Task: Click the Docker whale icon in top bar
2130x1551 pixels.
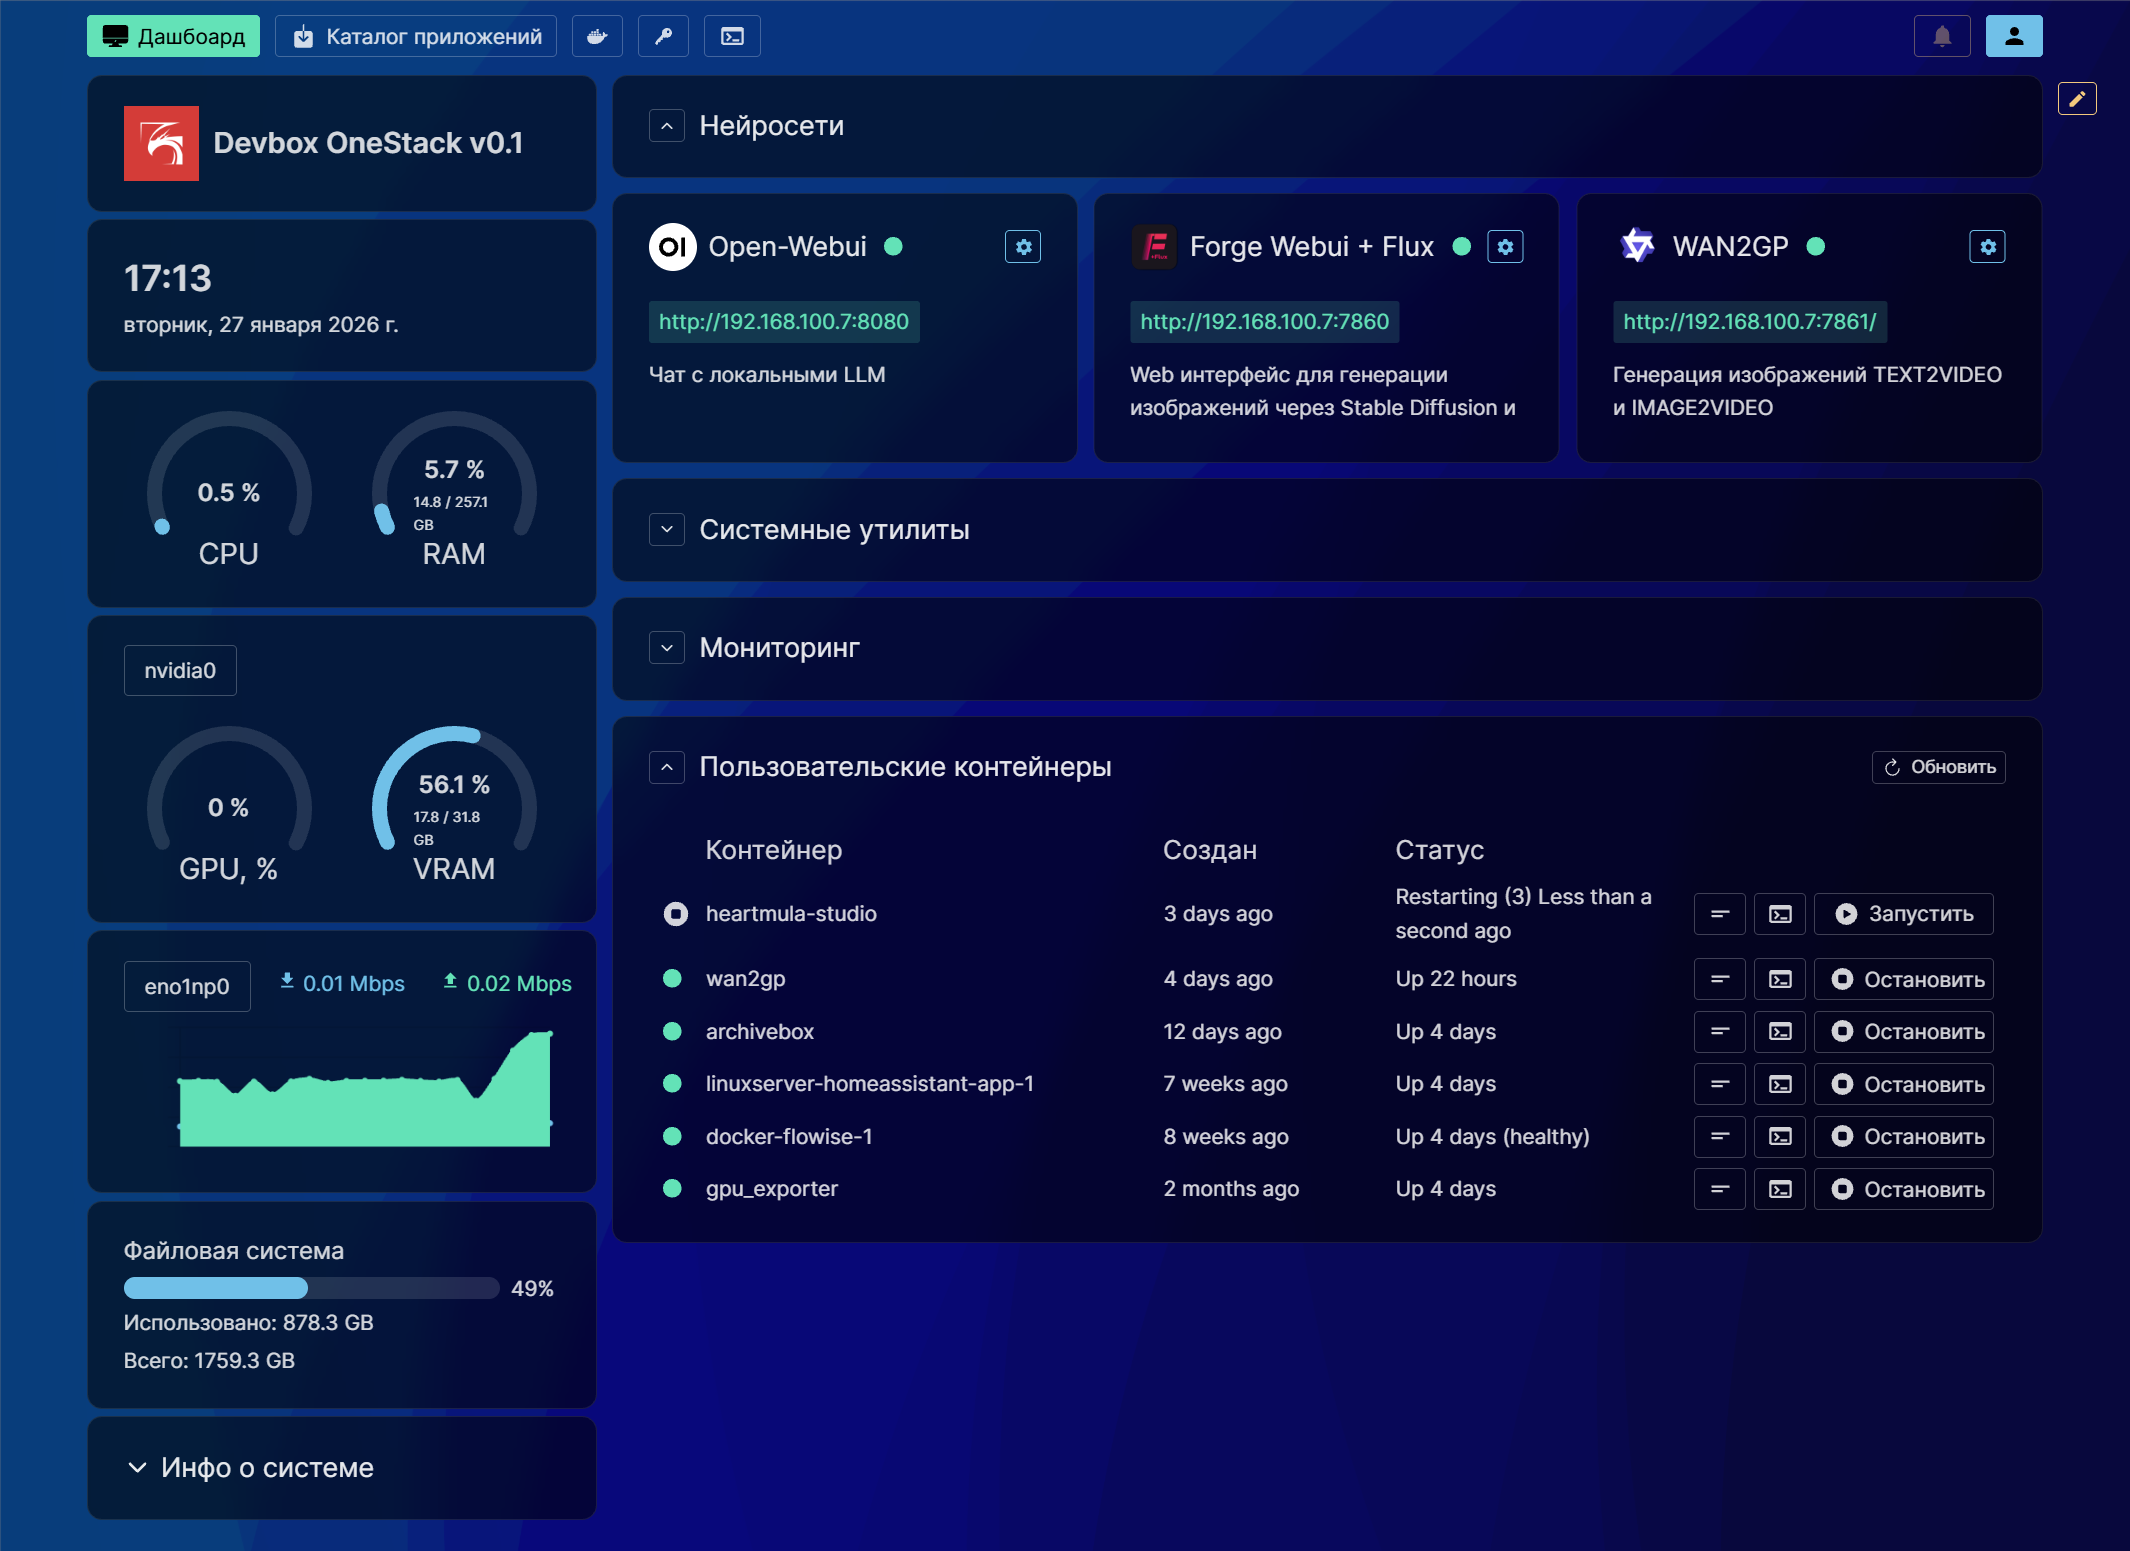Action: (597, 37)
